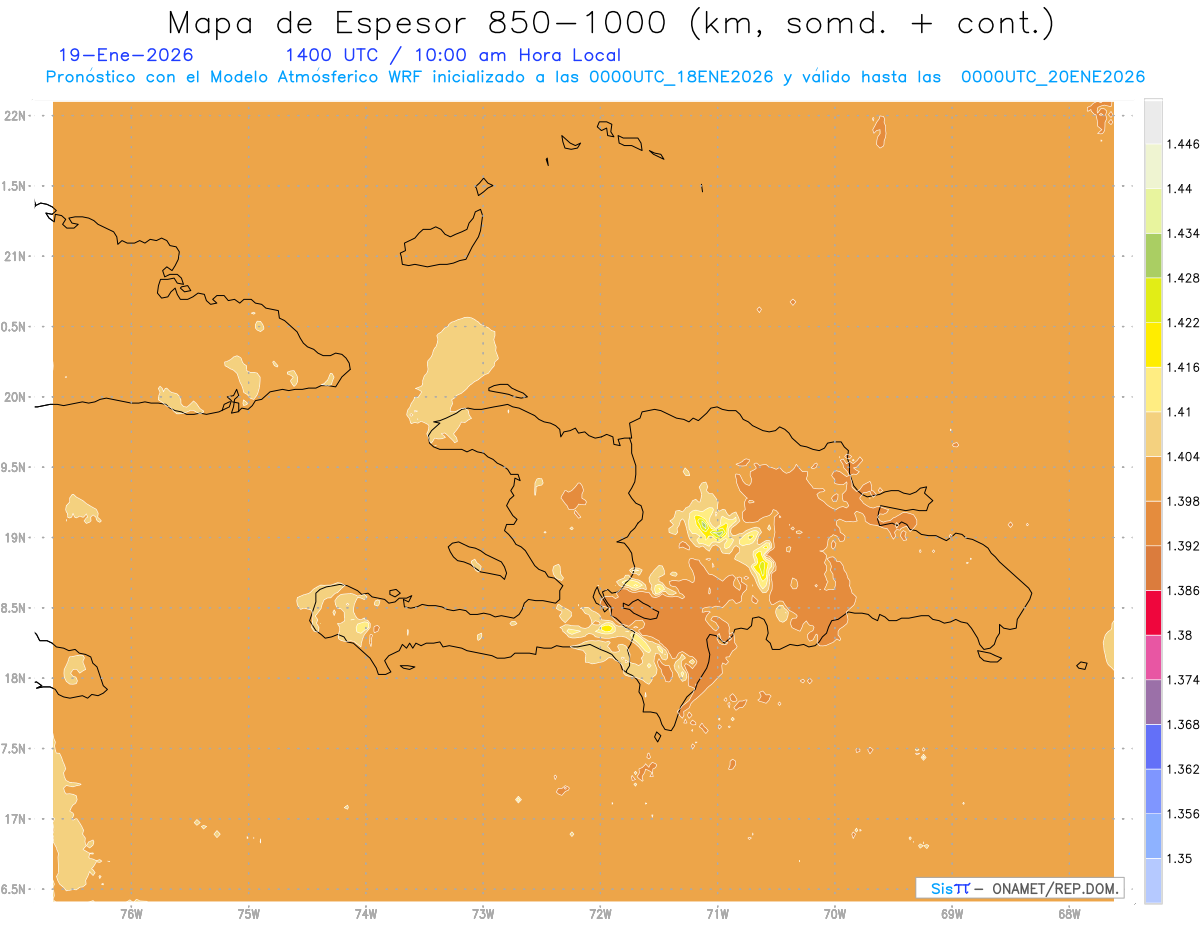Select the purple legend swatch between 1.368 and 1.374
The width and height of the screenshot is (1200, 927).
(x=1152, y=702)
